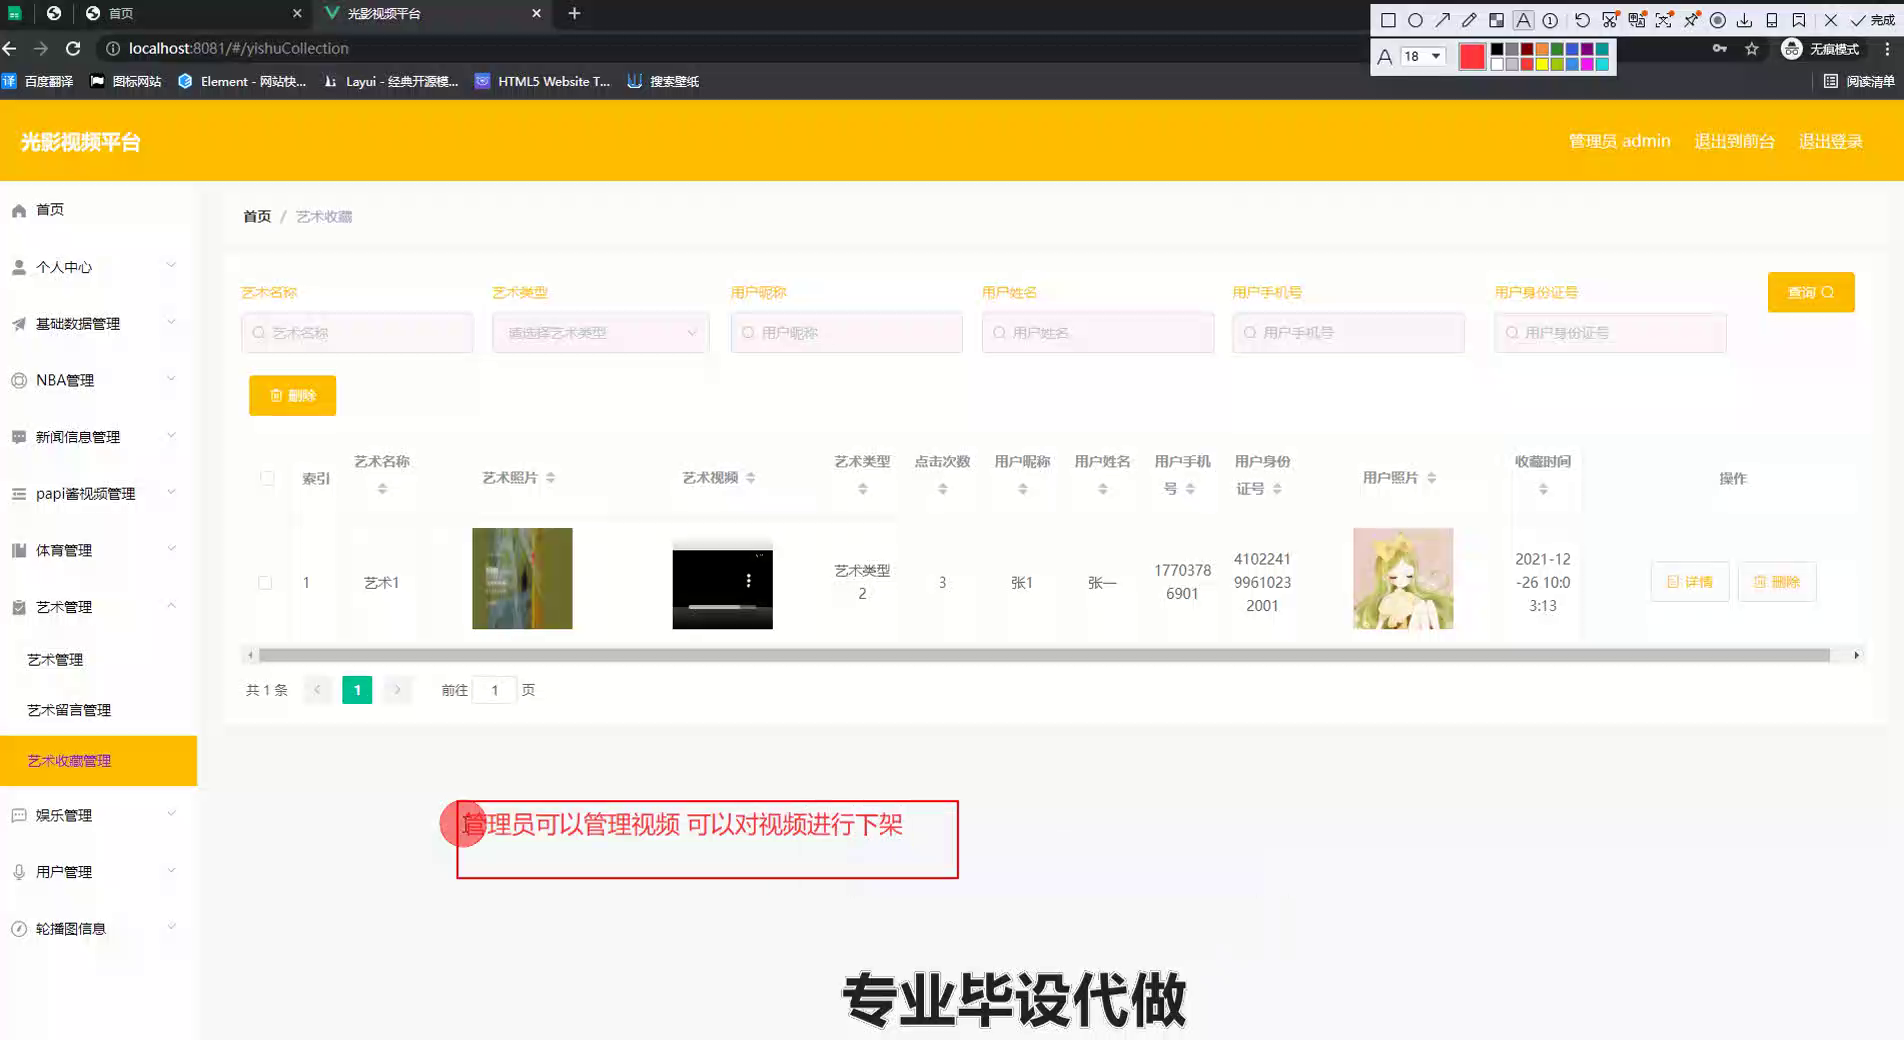Image resolution: width=1904 pixels, height=1040 pixels.
Task: Expand 新闻信息管理 sidebar menu
Action: (x=98, y=437)
